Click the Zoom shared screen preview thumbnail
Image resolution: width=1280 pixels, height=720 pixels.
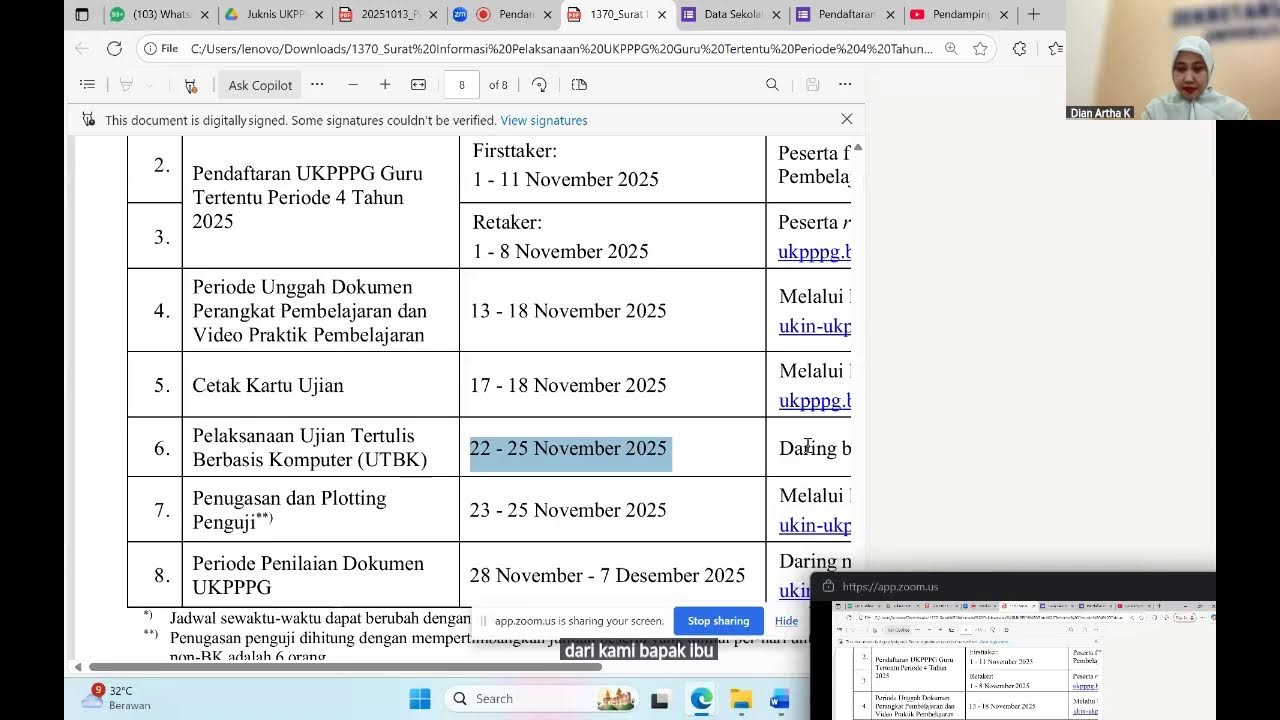click(1023, 659)
